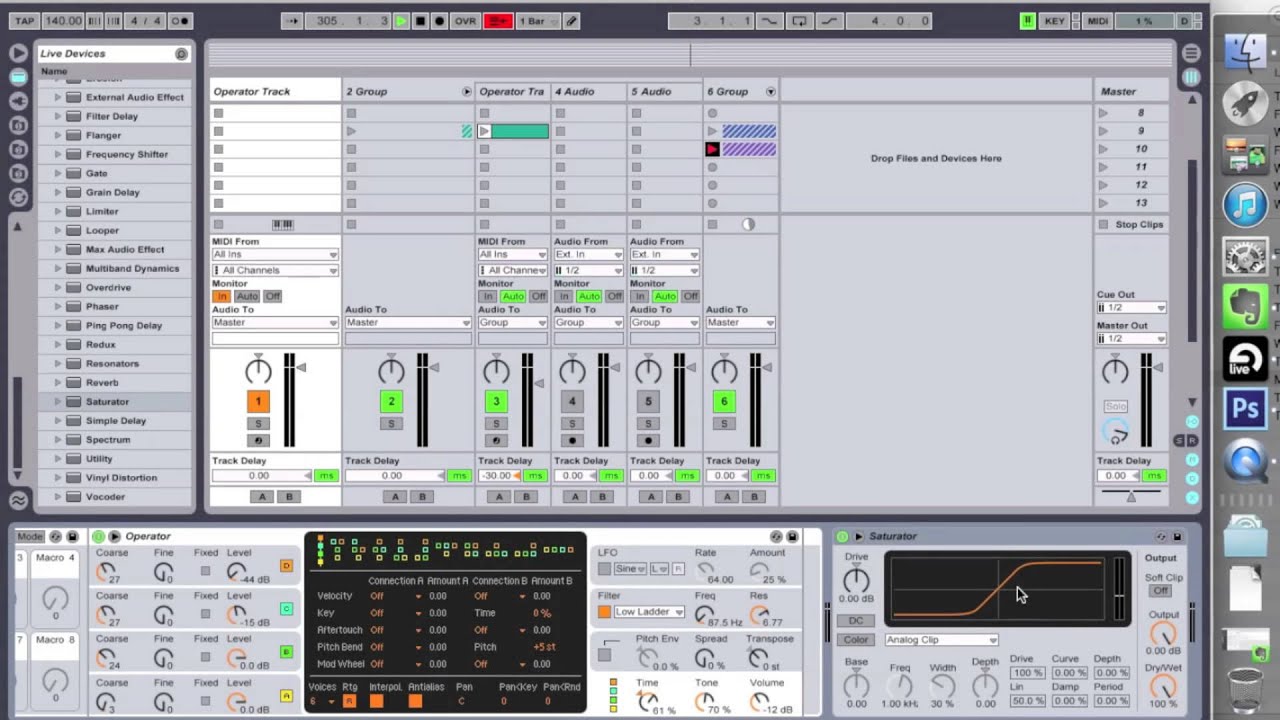The height and width of the screenshot is (720, 1280).
Task: Toggle the Punch-Out switch icon
Action: pos(831,21)
